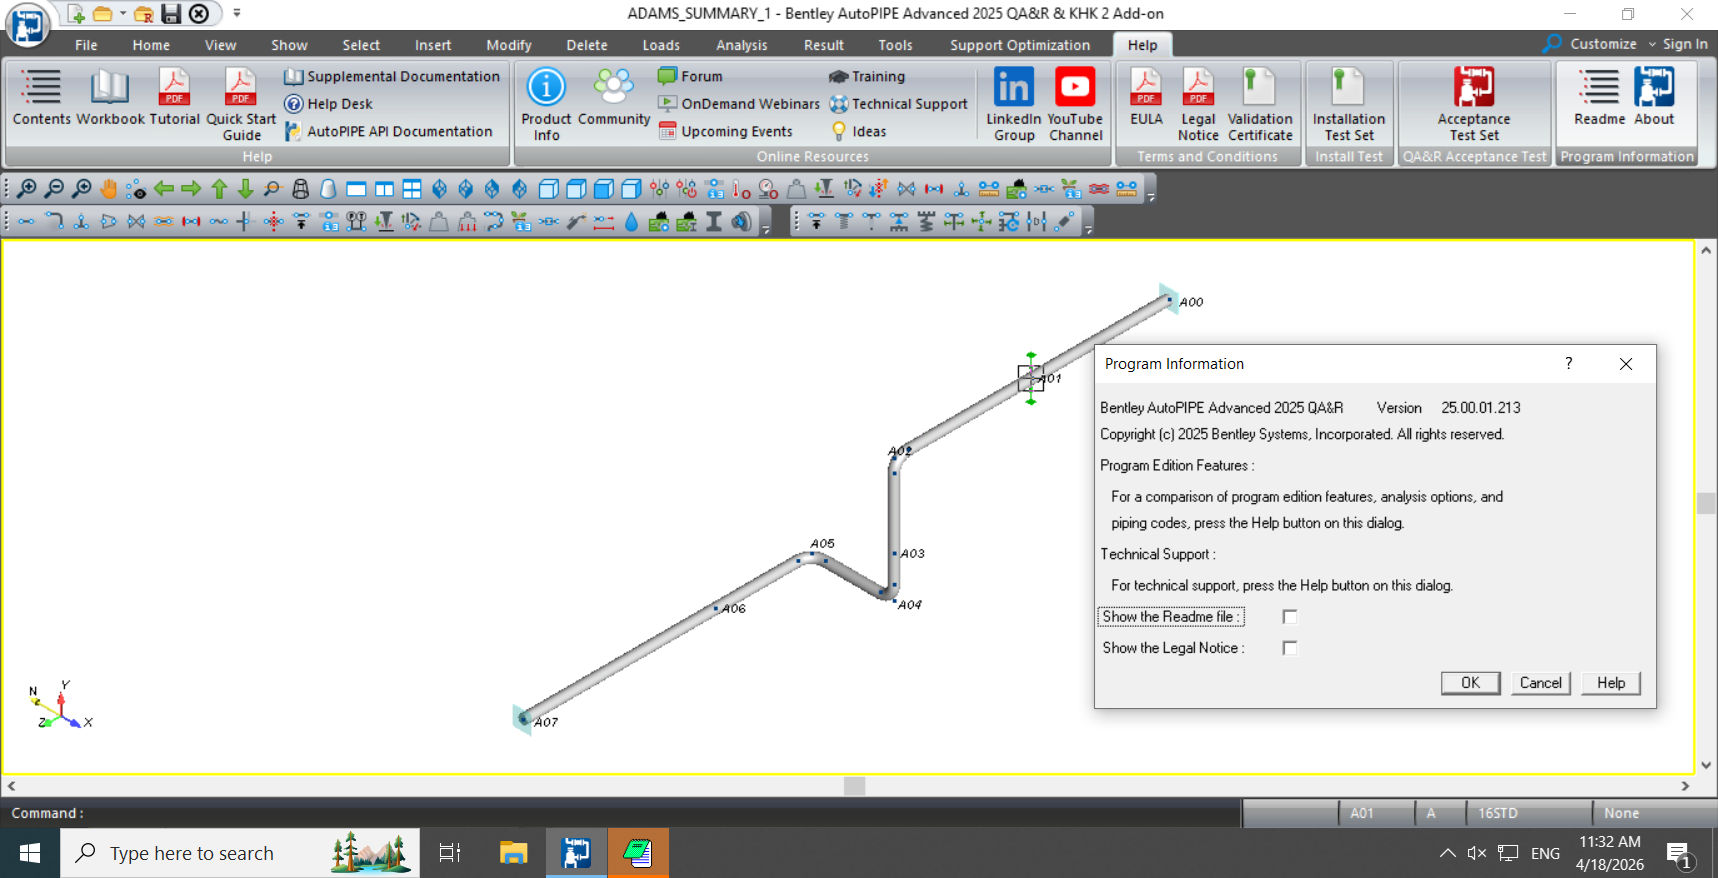
Task: Open the Tutorial PDF
Action: (174, 98)
